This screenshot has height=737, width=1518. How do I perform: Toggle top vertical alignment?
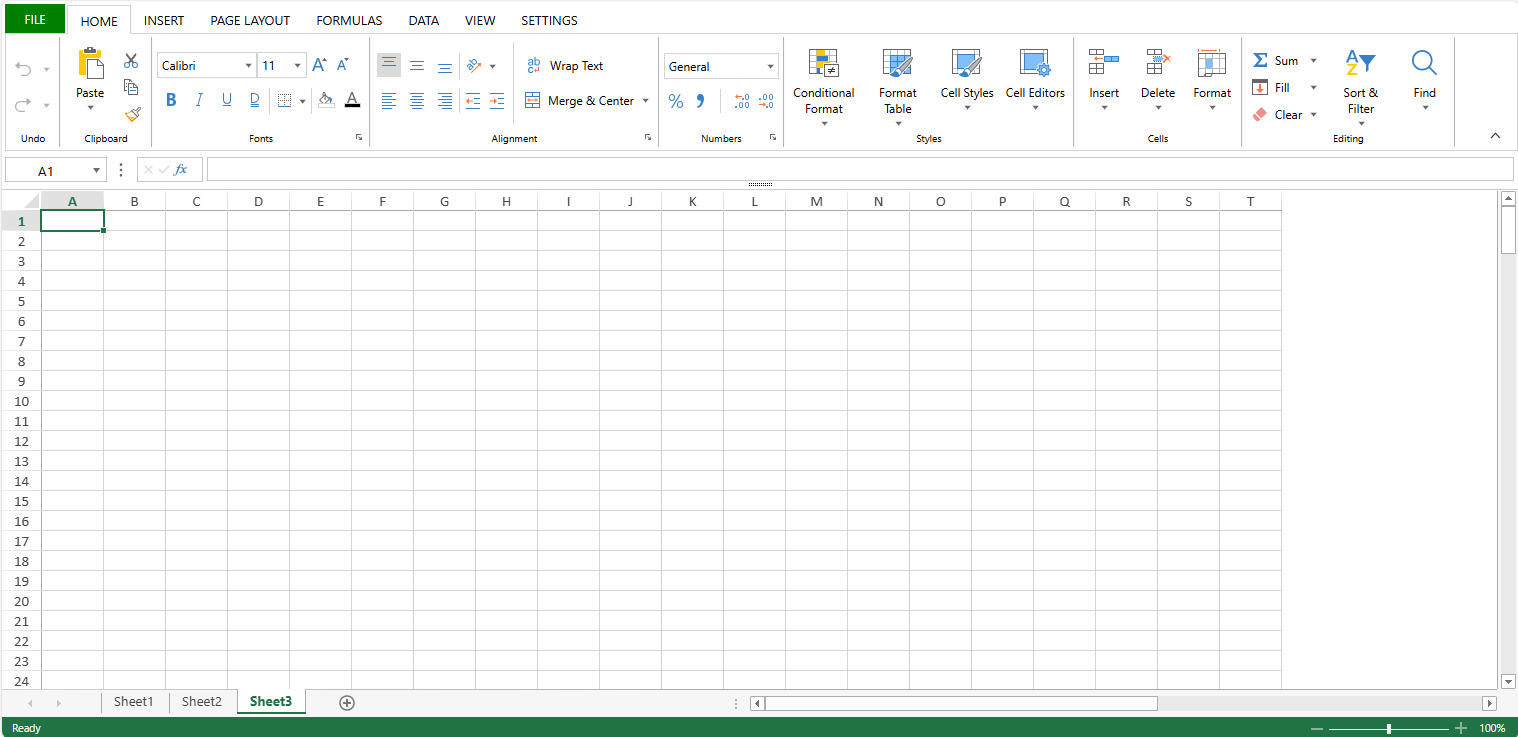coord(389,65)
